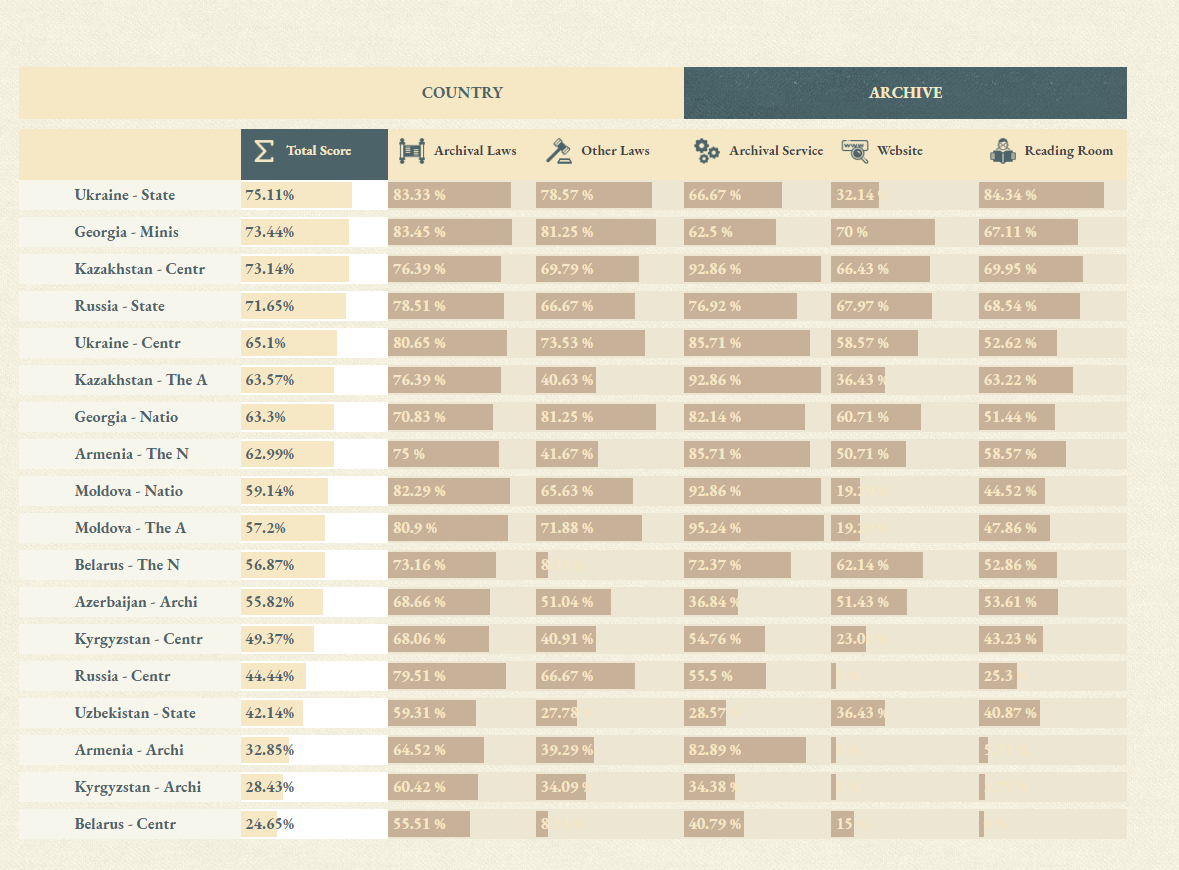Click the Uzbekistan - State entry
Viewport: 1179px width, 870px height.
click(x=135, y=713)
